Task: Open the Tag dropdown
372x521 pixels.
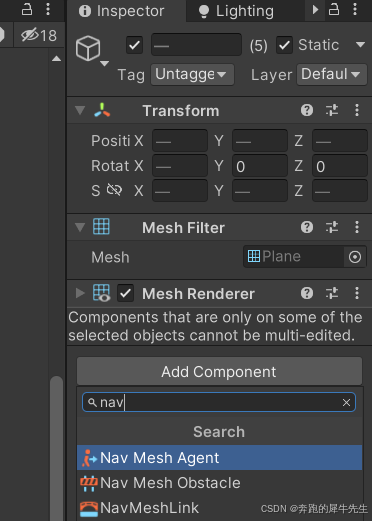Action: pyautogui.click(x=192, y=75)
